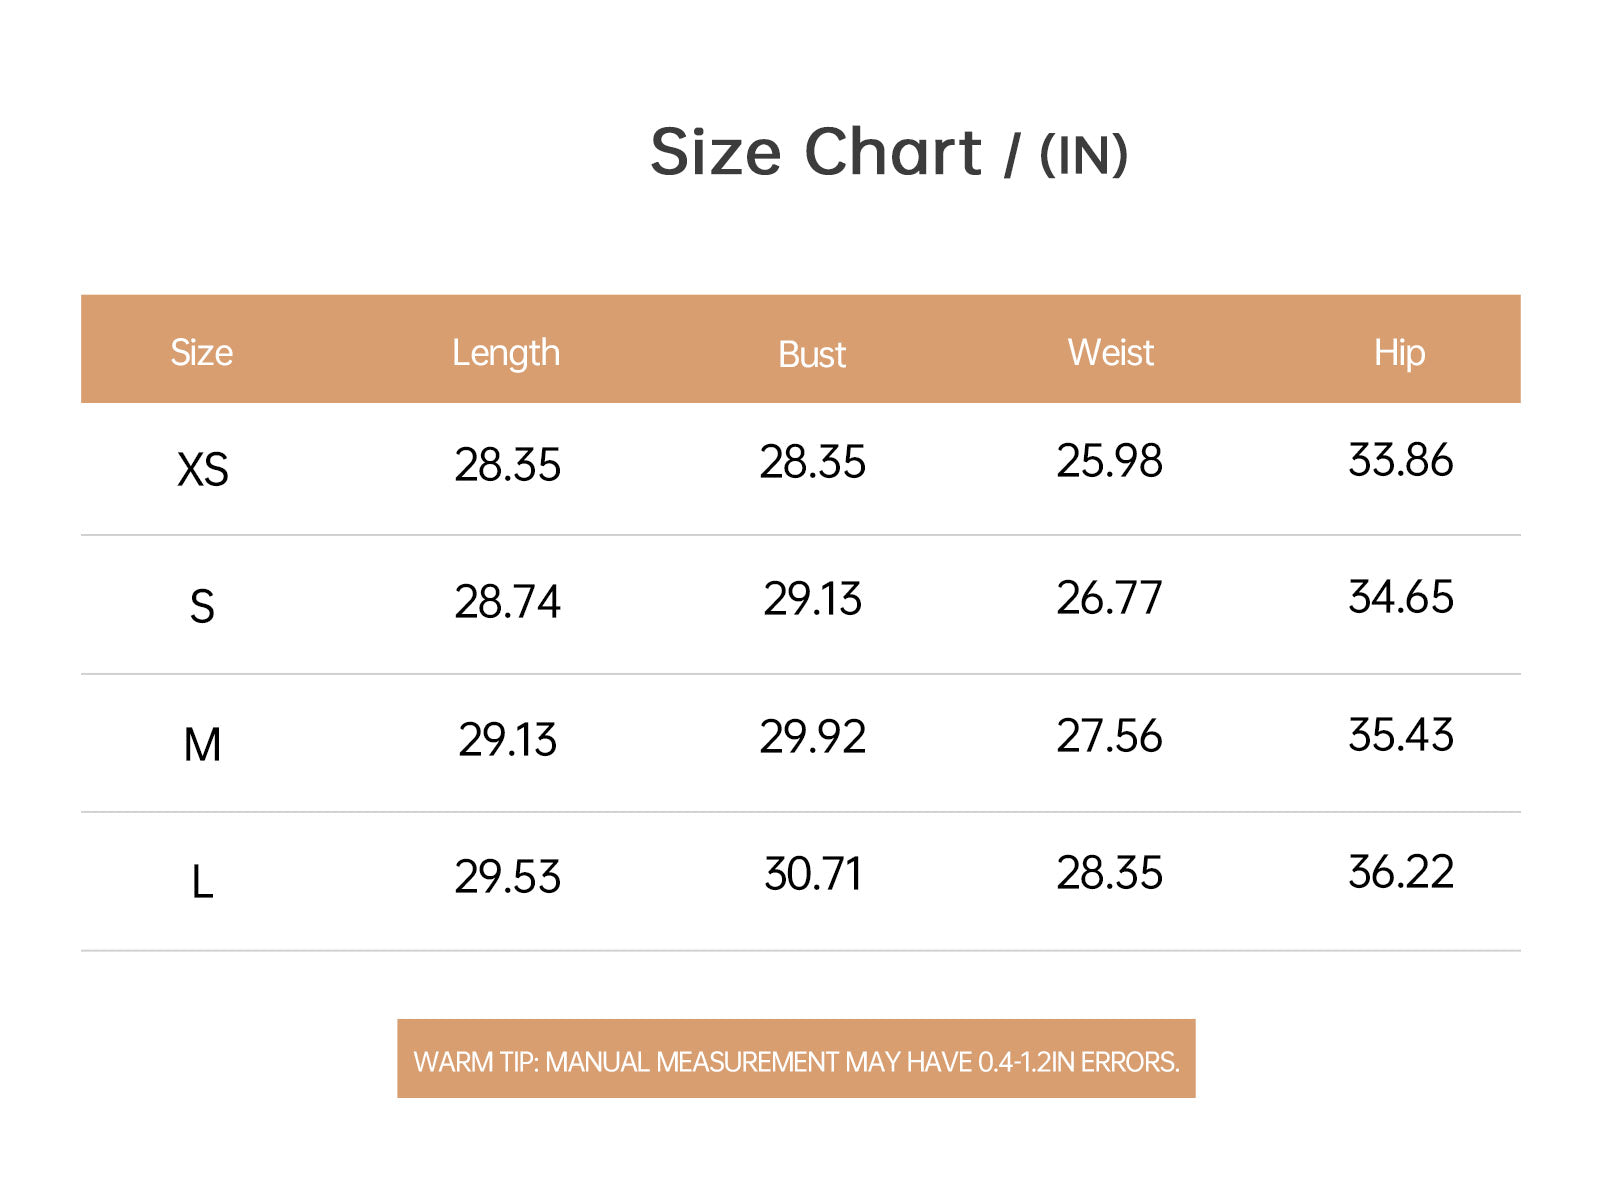Click the S size row label
The image size is (1600, 1200).
(x=202, y=607)
